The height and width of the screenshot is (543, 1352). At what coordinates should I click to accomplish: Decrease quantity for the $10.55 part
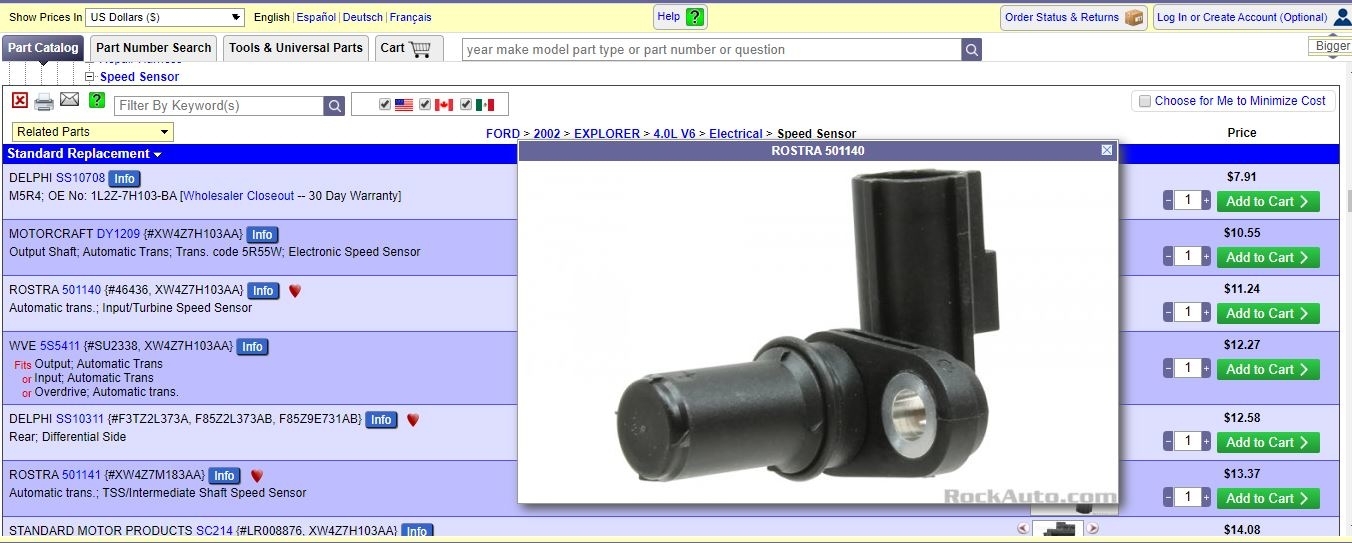coord(1168,256)
